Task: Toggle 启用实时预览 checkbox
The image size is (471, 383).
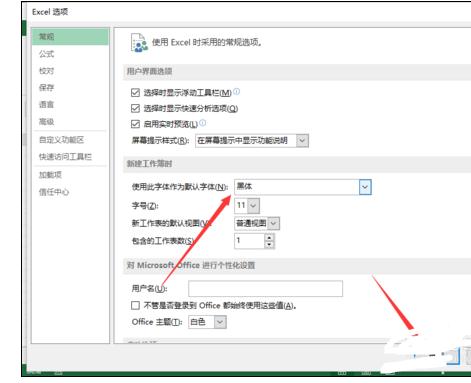Action: click(135, 124)
